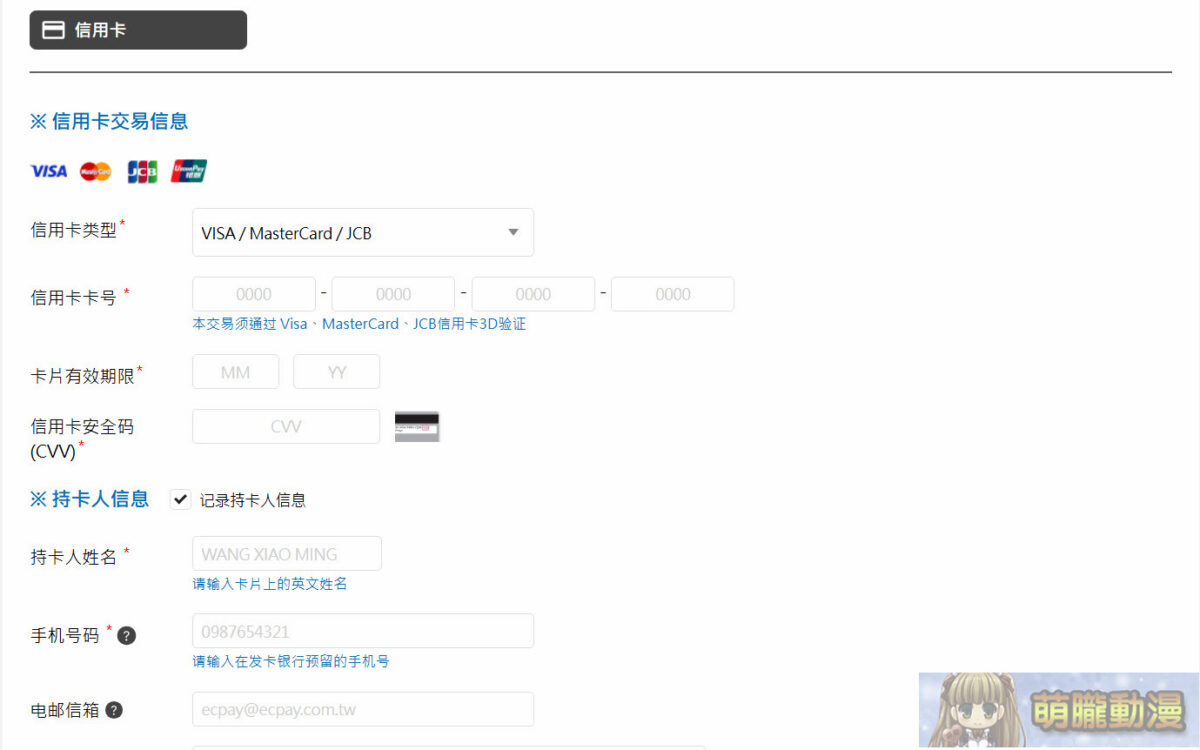Focus the second card number field

[x=393, y=294]
